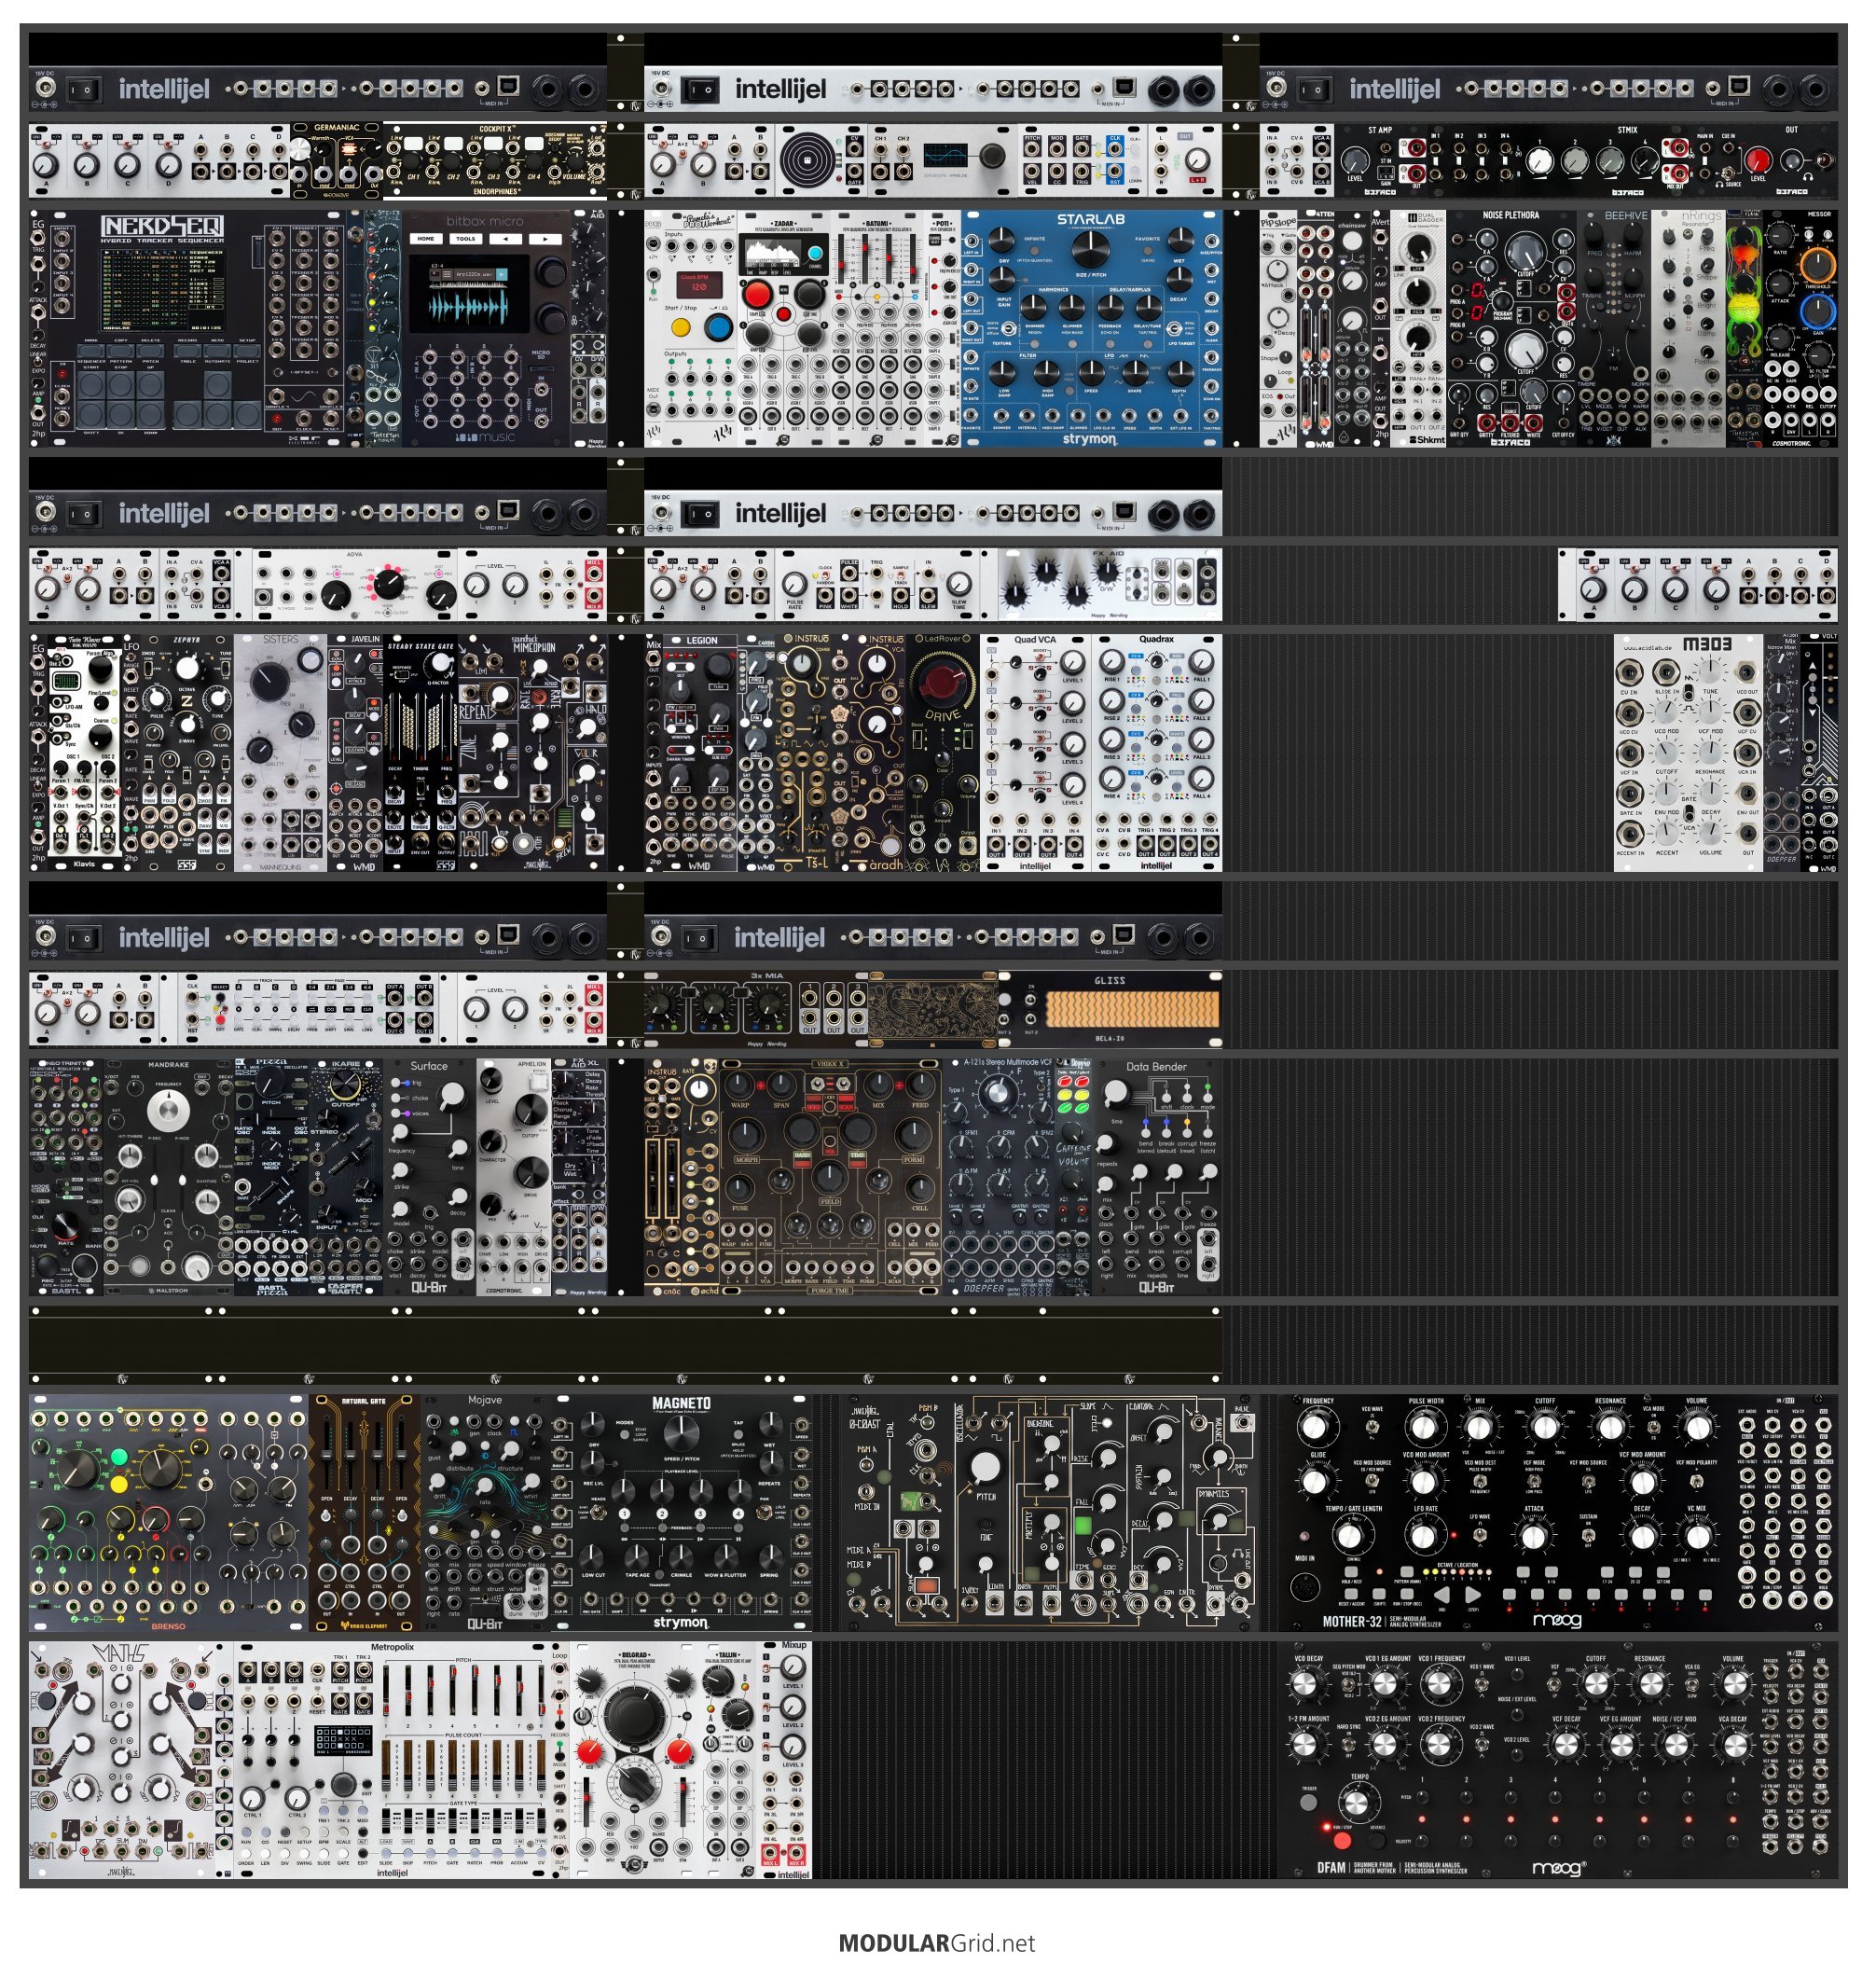This screenshot has width=1876, height=1963.
Task: Click the Mandrake large FREQUENCY knob
Action: [168, 1112]
